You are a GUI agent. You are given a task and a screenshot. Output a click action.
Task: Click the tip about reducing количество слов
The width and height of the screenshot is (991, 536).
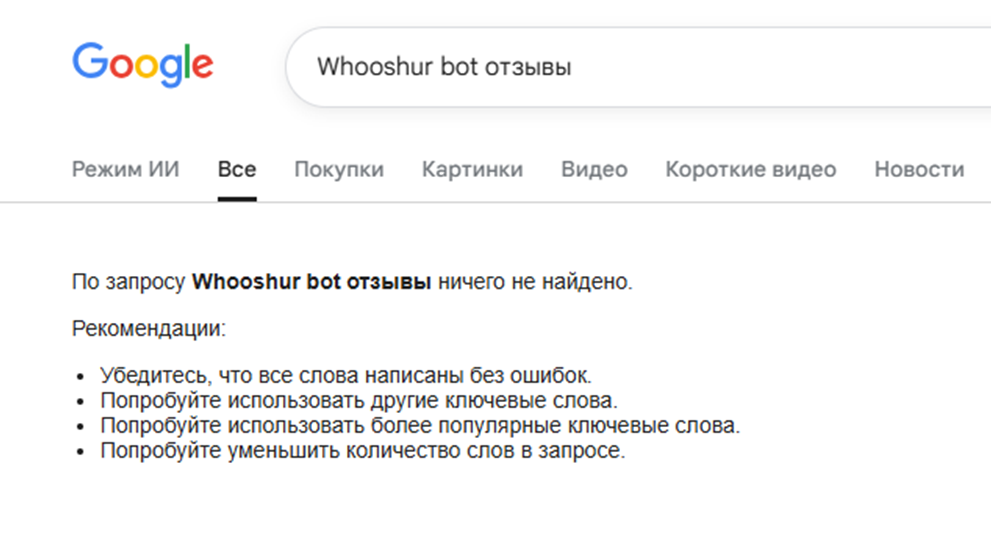[362, 452]
